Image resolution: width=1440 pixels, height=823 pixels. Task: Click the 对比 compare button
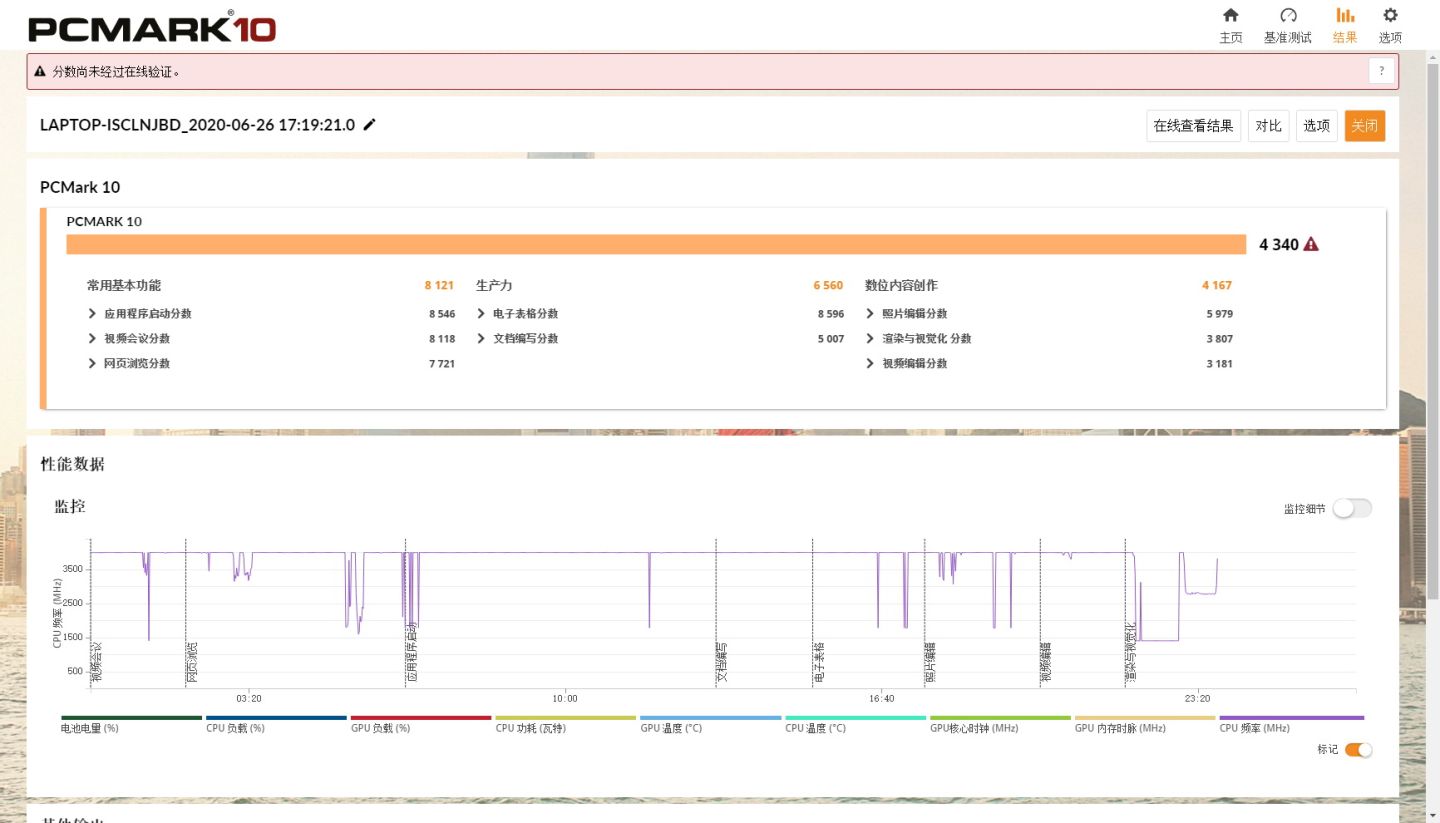point(1268,126)
